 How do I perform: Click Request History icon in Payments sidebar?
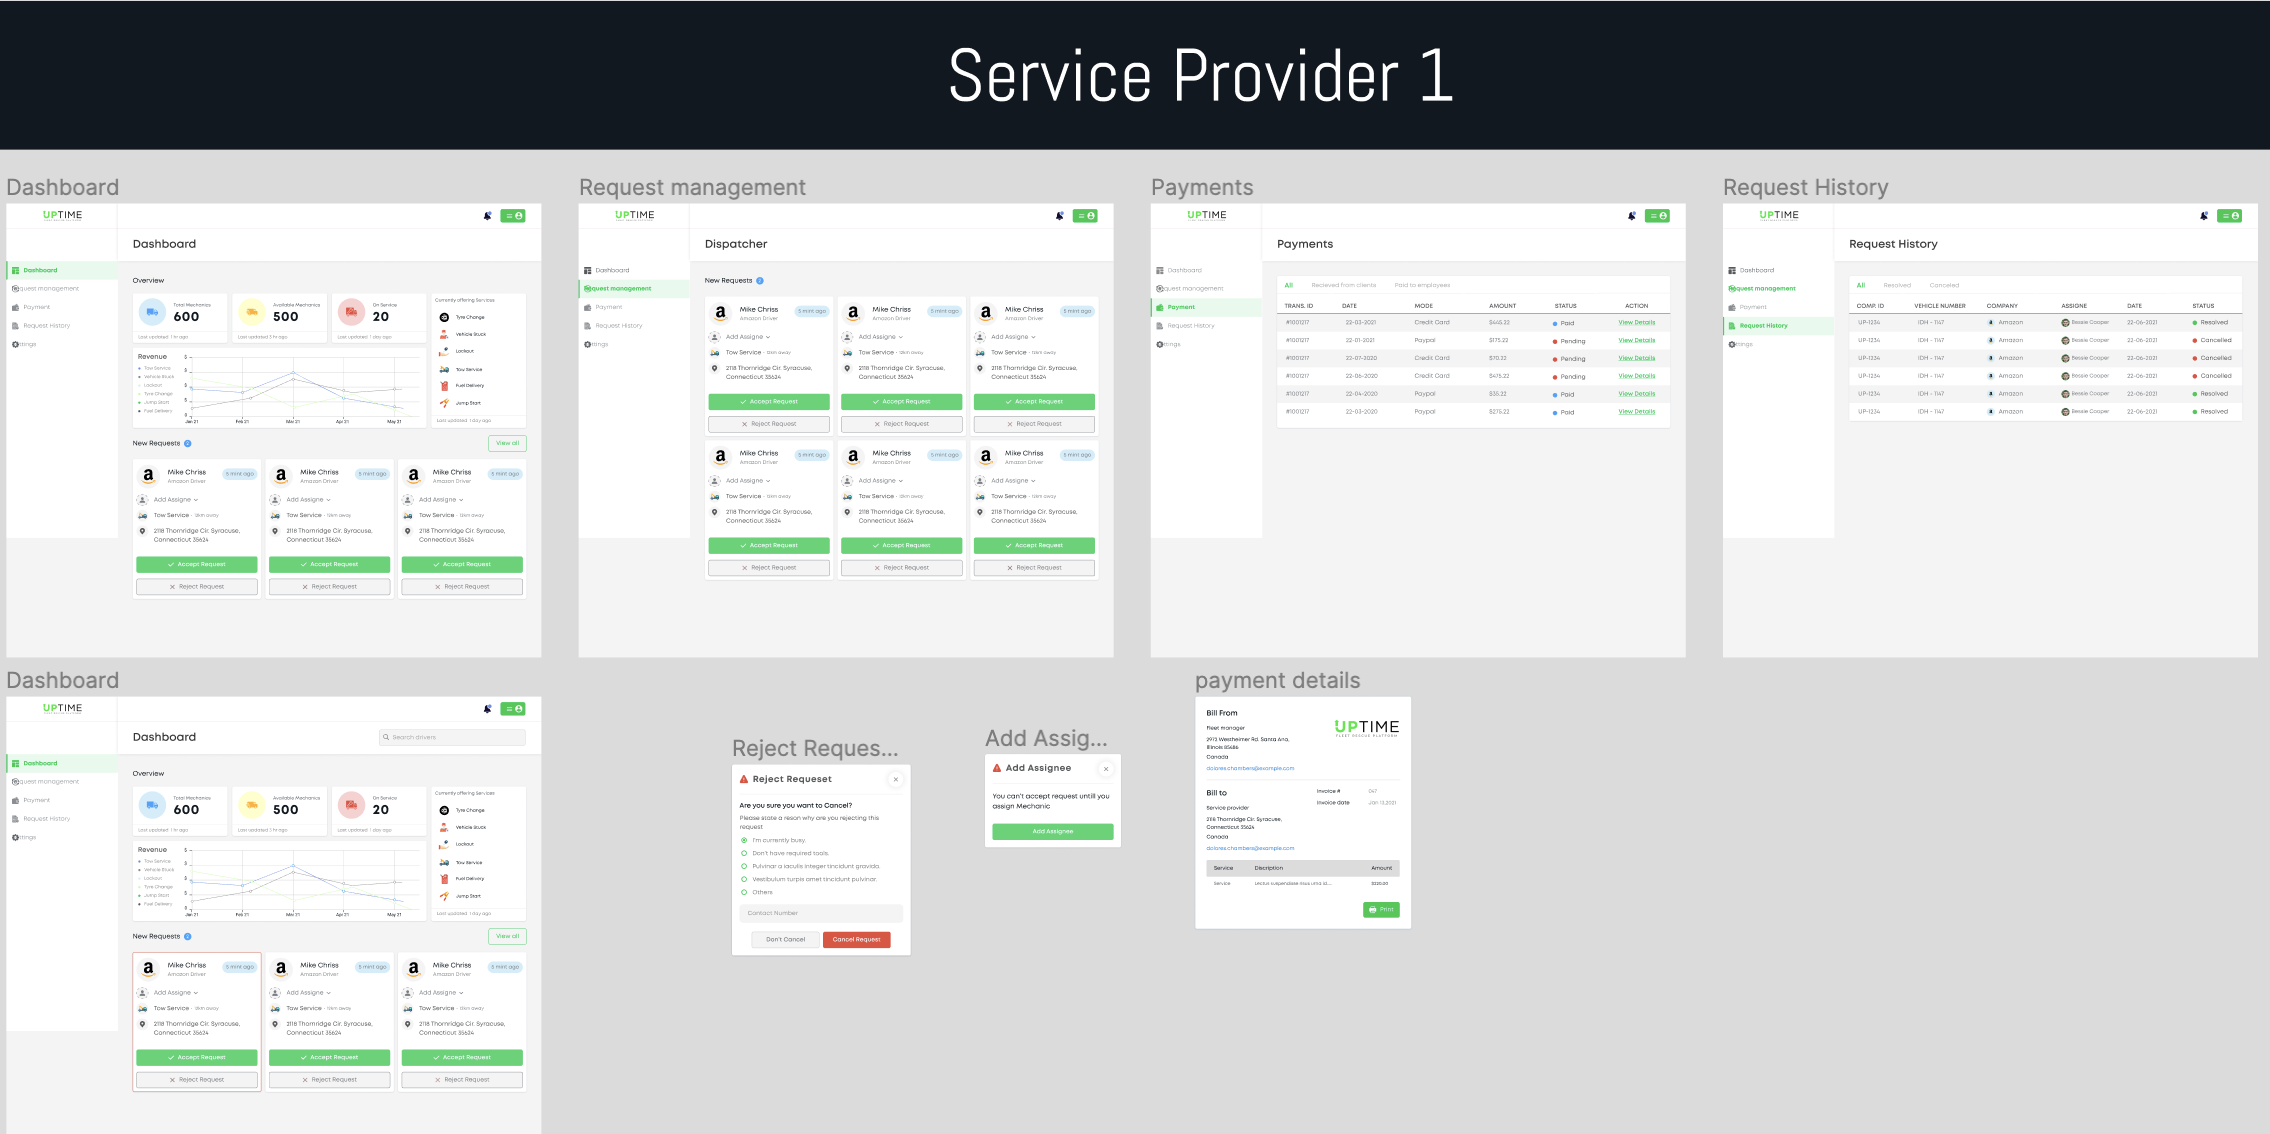click(x=1160, y=326)
